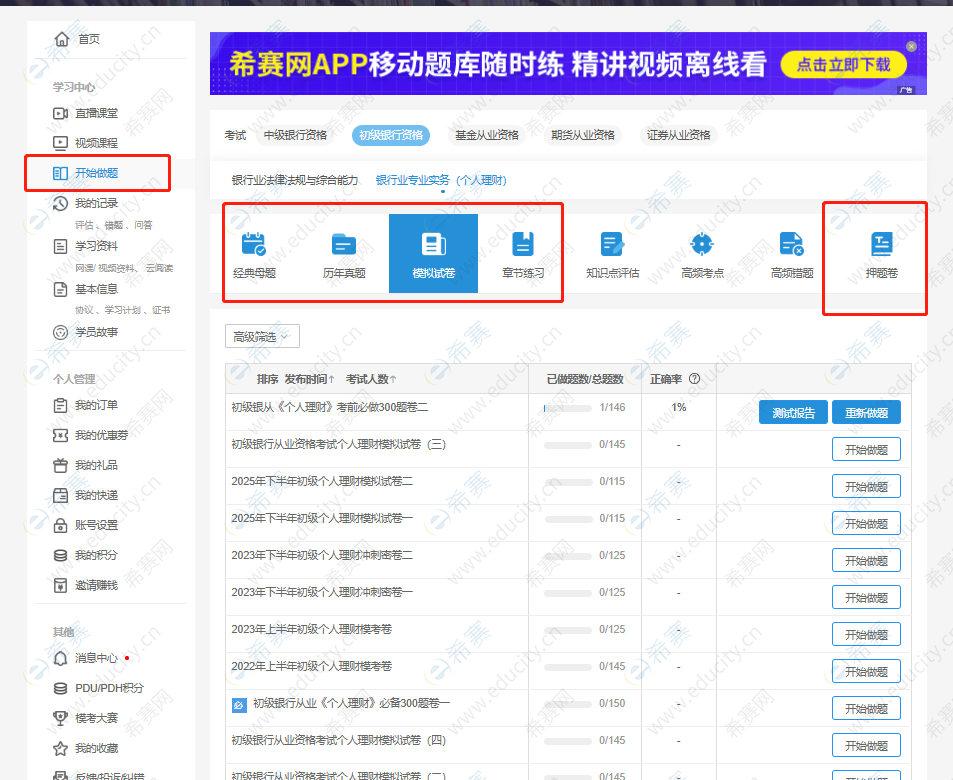This screenshot has height=780, width=953.
Task: Open 直播课堂 in the sidebar
Action: pyautogui.click(x=96, y=113)
